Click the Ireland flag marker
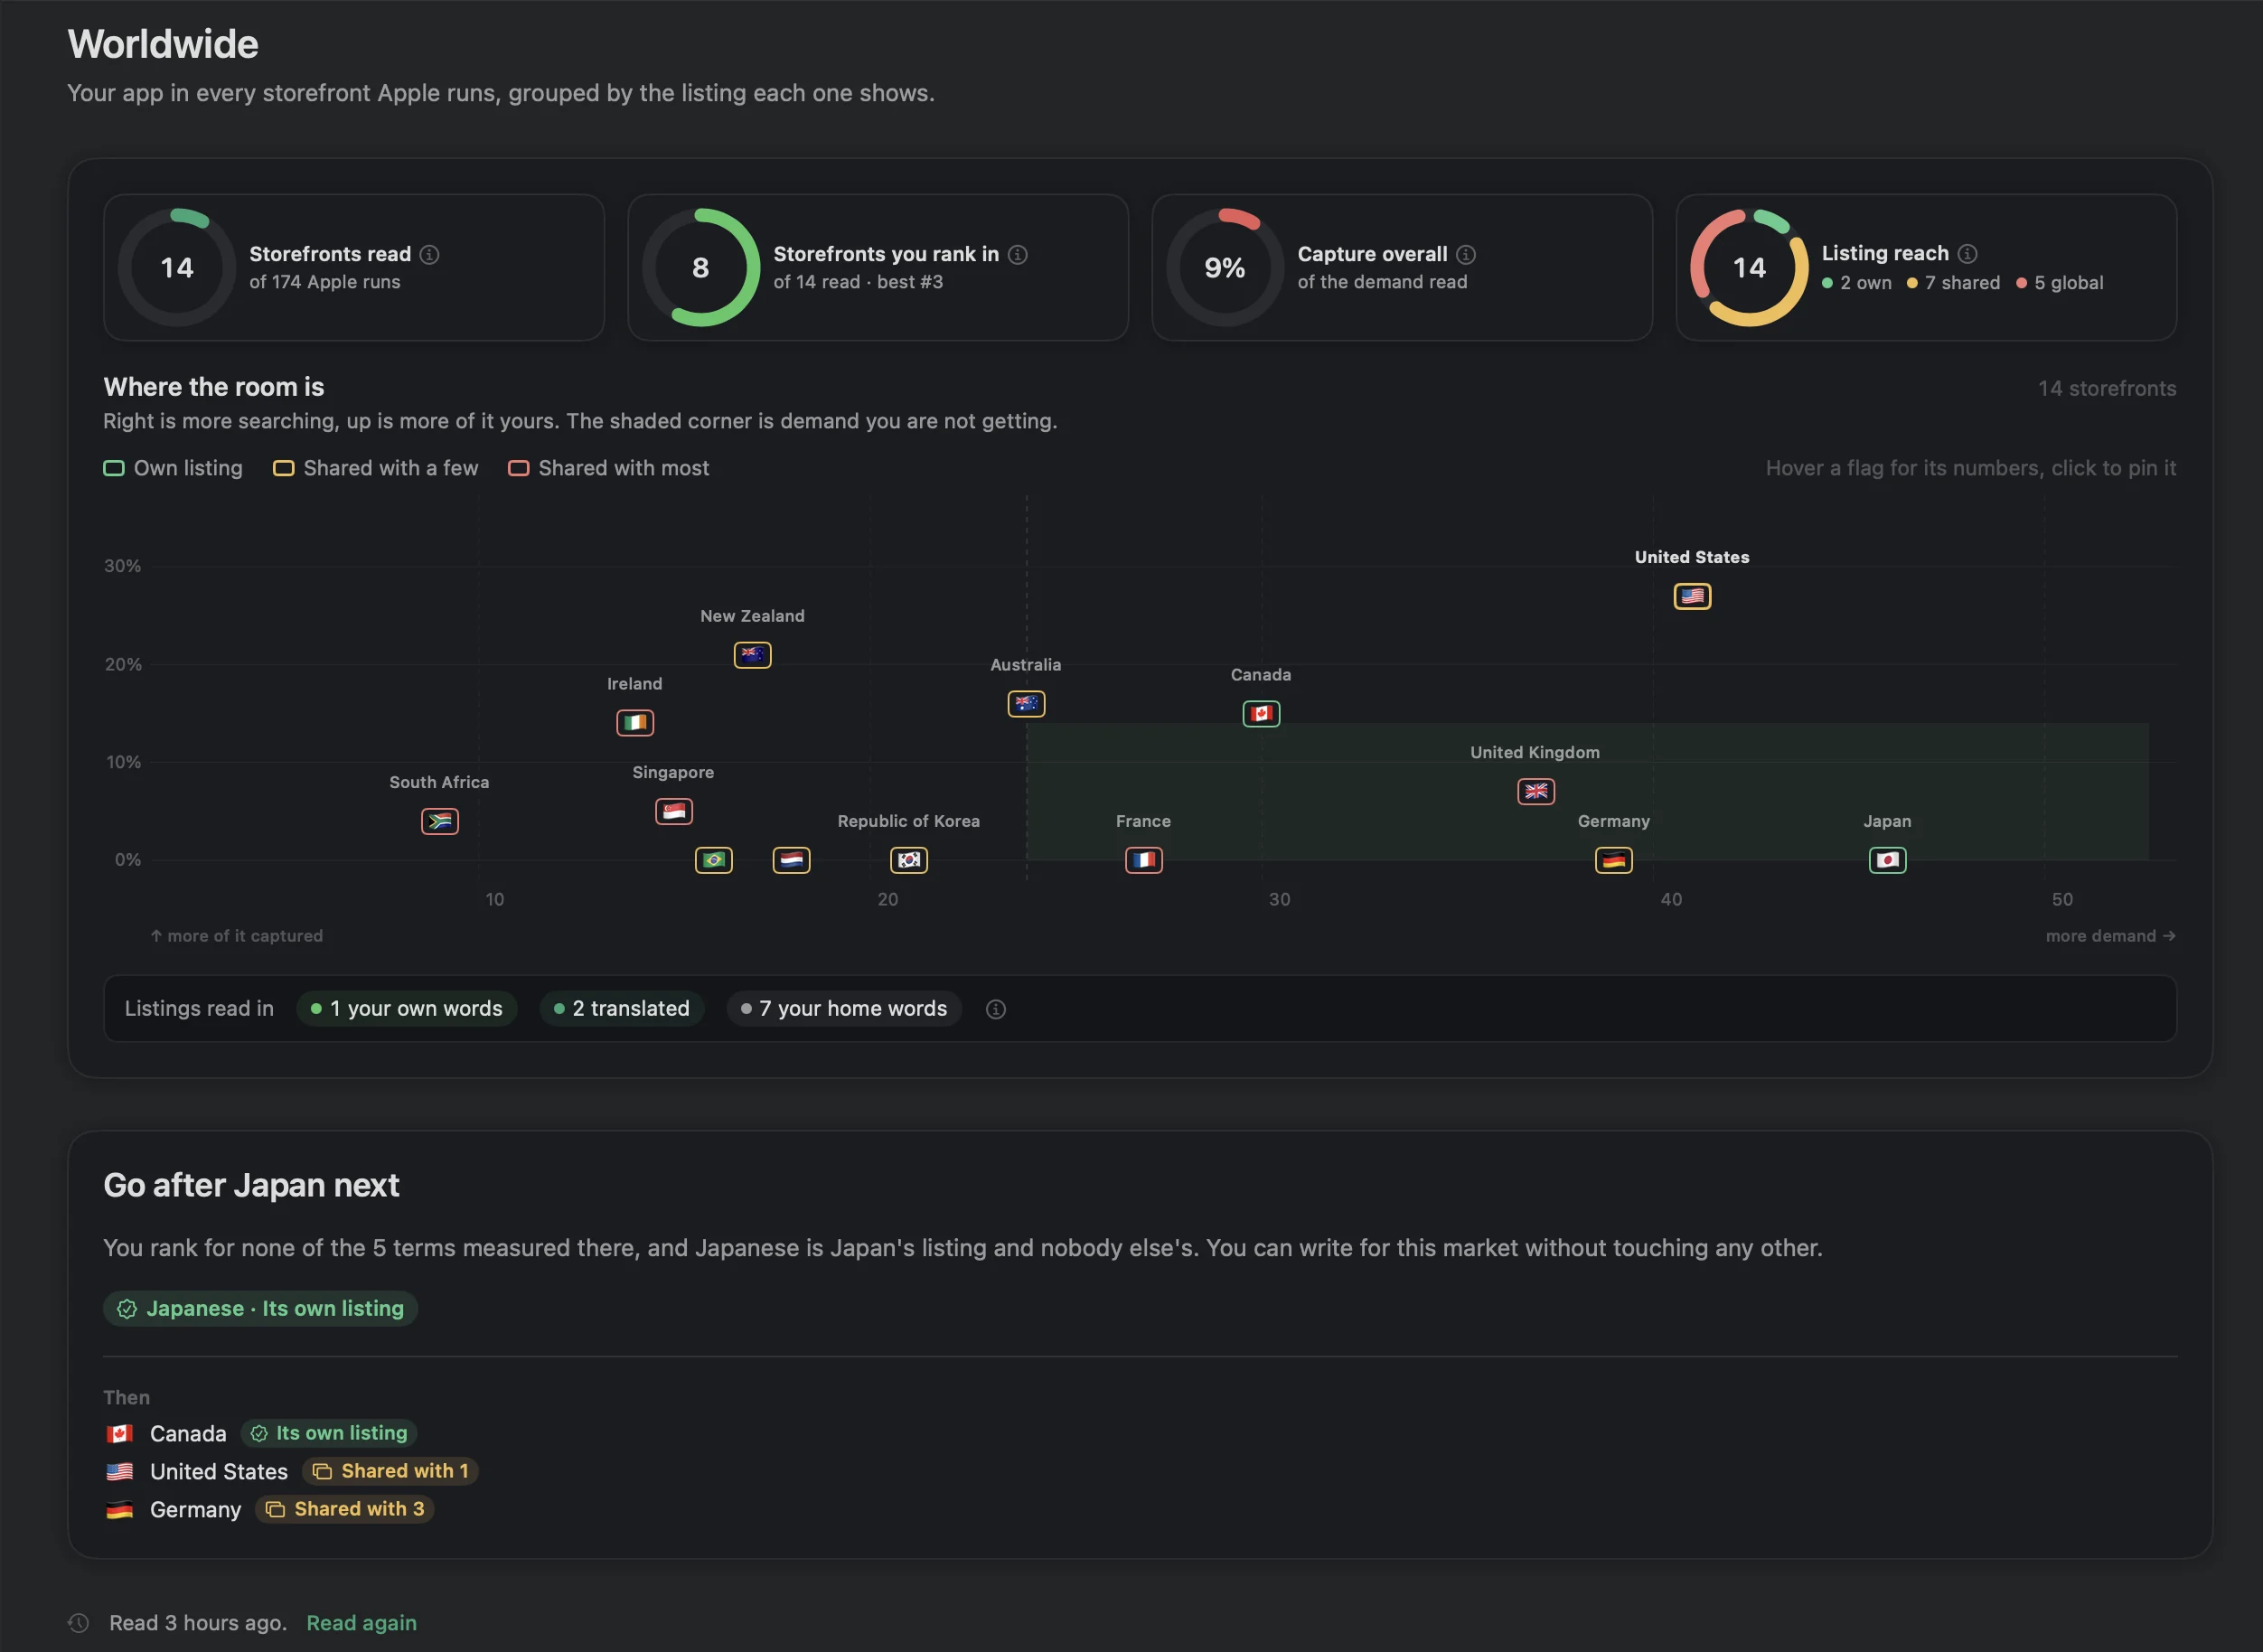Image resolution: width=2263 pixels, height=1652 pixels. (x=635, y=722)
